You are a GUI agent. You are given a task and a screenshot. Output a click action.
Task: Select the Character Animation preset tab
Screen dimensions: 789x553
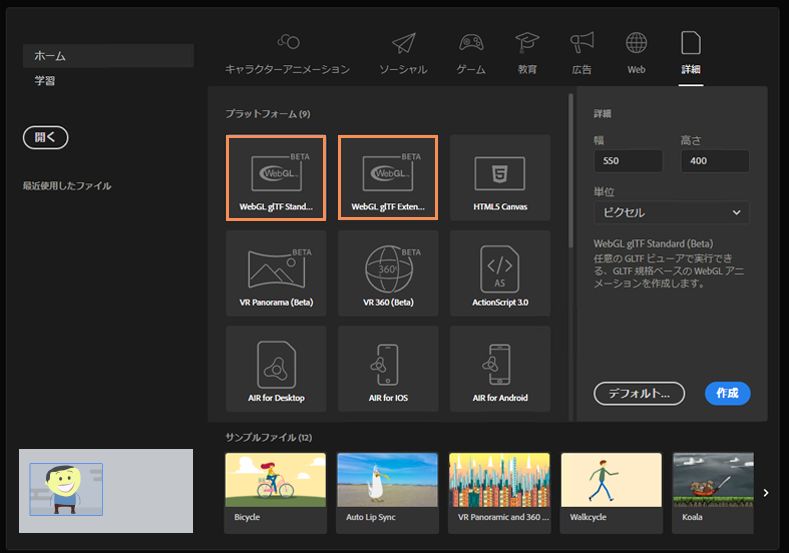287,54
